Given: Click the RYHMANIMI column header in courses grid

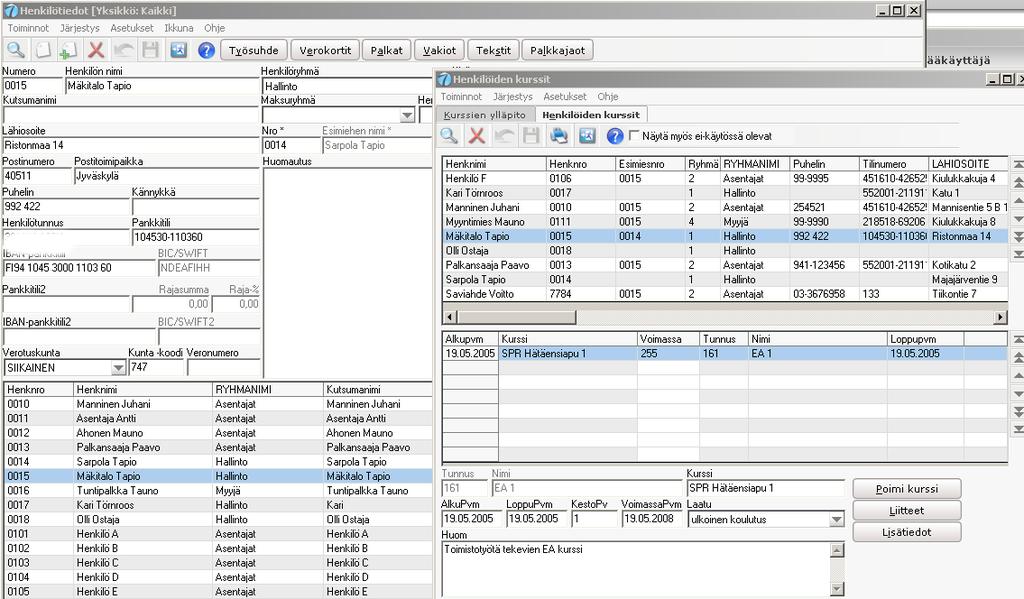Looking at the screenshot, I should point(754,164).
